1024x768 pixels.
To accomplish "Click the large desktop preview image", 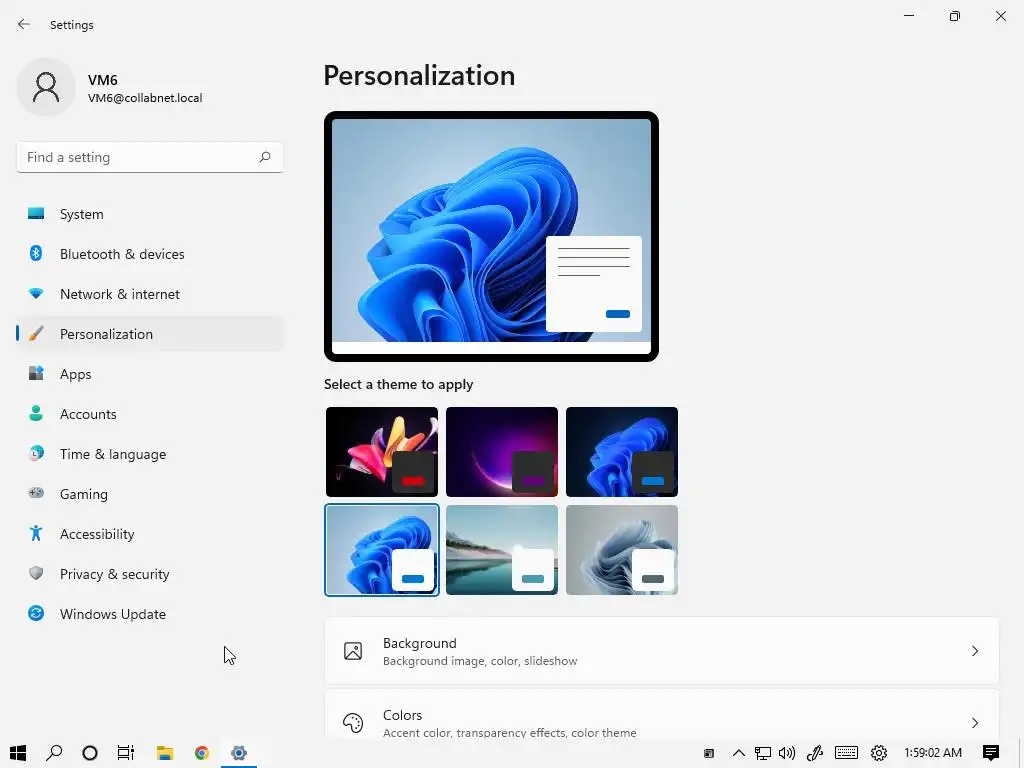I will 491,236.
